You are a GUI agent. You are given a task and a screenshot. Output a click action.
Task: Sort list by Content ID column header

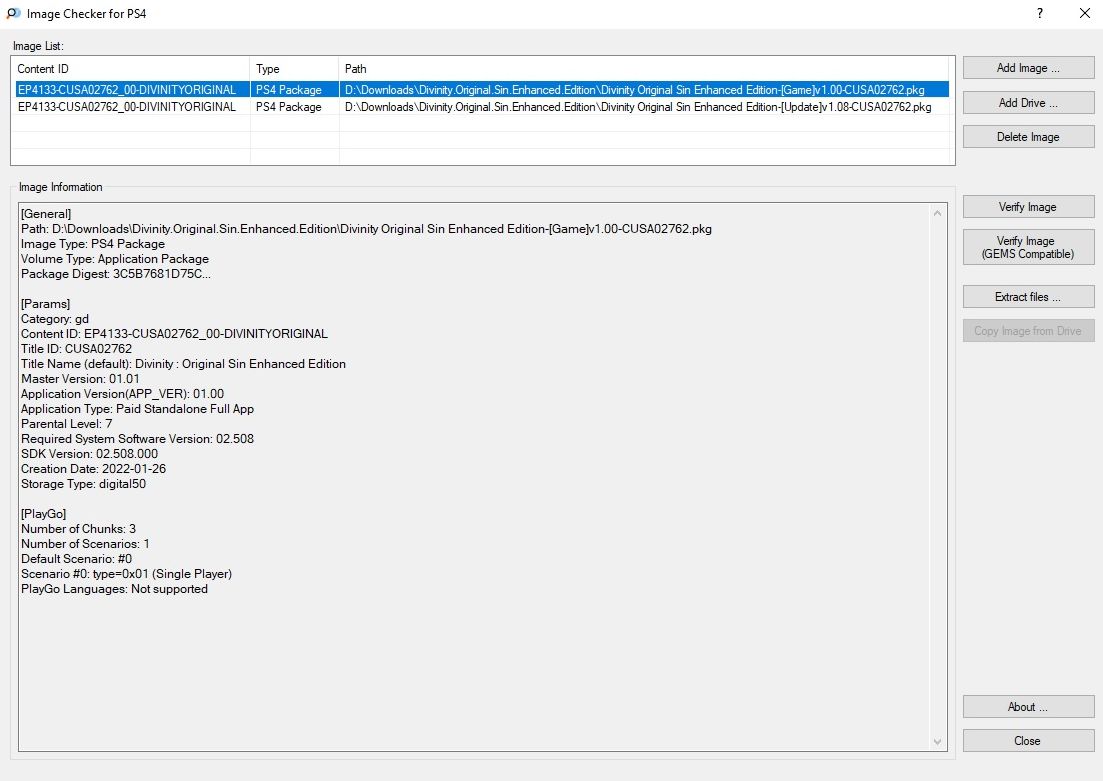click(x=131, y=69)
